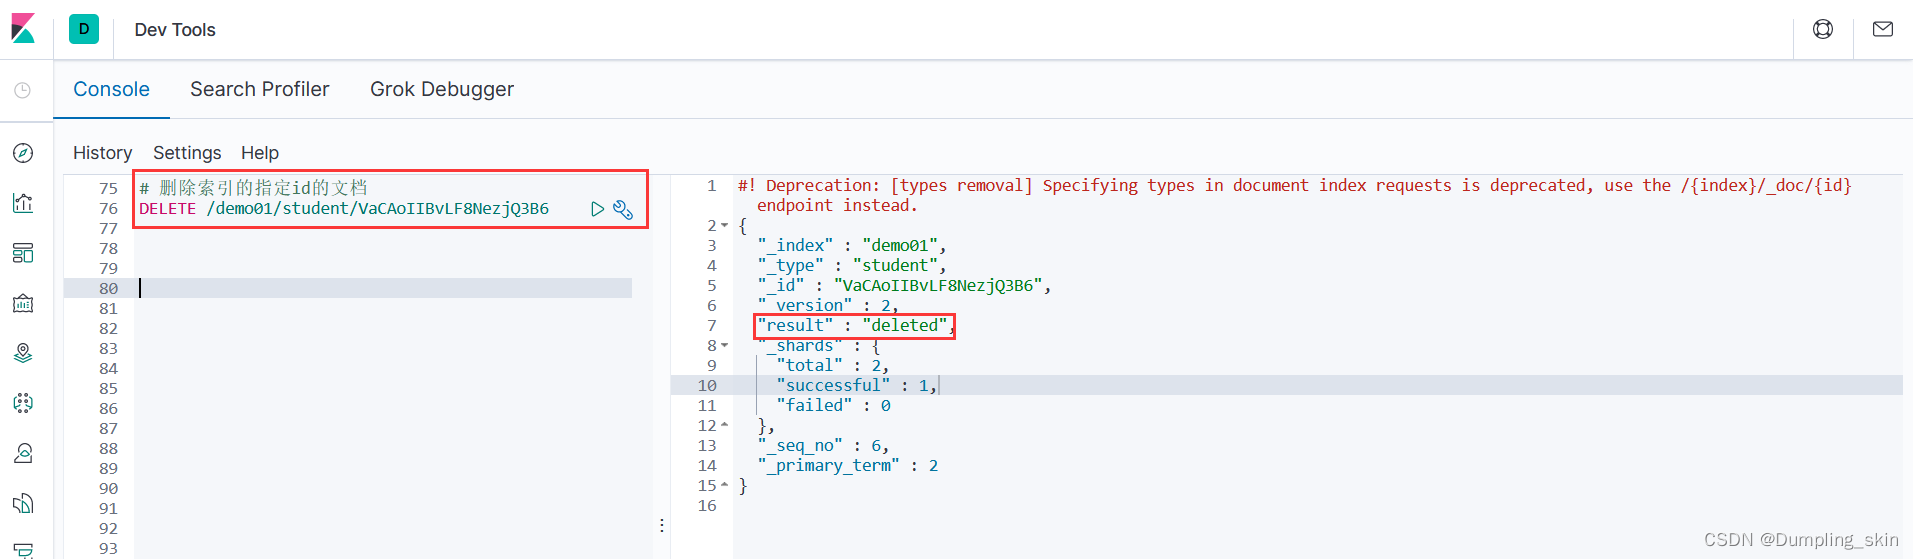Place cursor on editor line 80
The width and height of the screenshot is (1913, 559).
[384, 288]
